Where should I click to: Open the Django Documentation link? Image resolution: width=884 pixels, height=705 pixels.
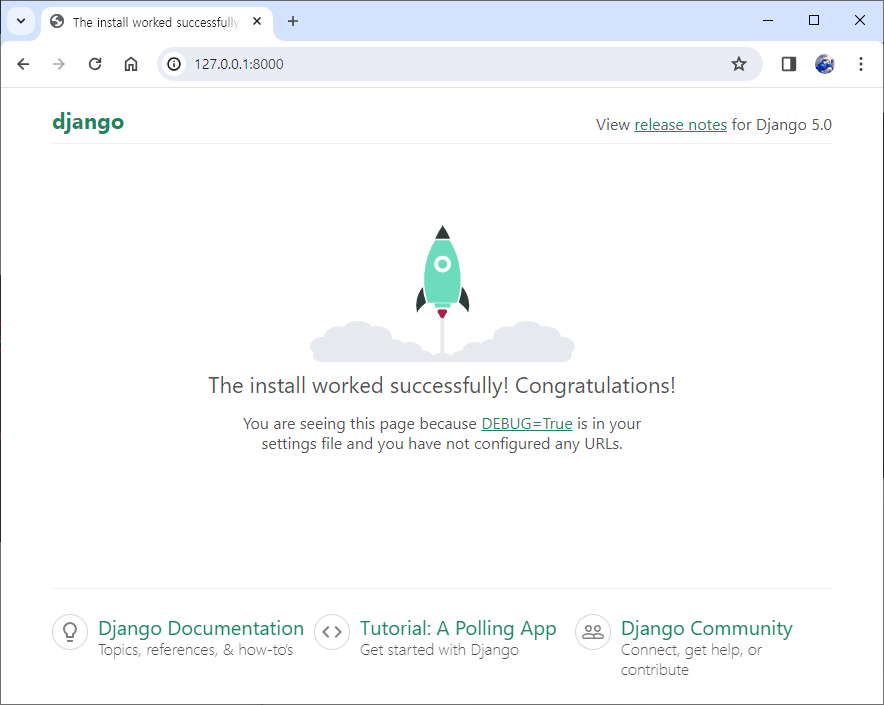[x=201, y=628]
